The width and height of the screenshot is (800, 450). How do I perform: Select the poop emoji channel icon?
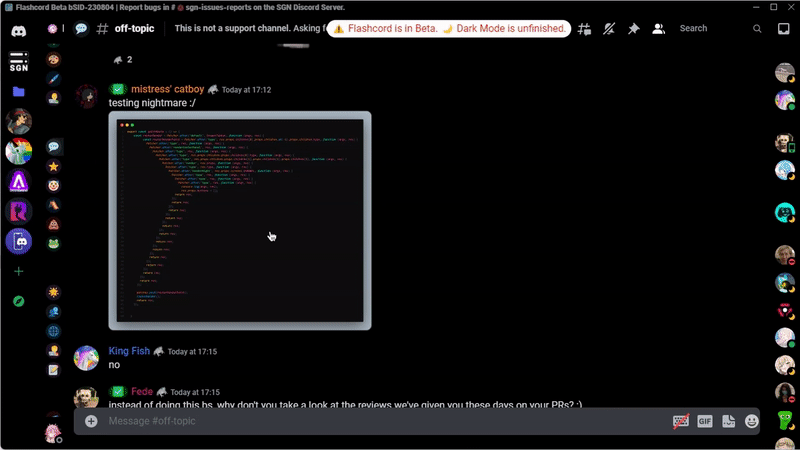pyautogui.click(x=54, y=224)
